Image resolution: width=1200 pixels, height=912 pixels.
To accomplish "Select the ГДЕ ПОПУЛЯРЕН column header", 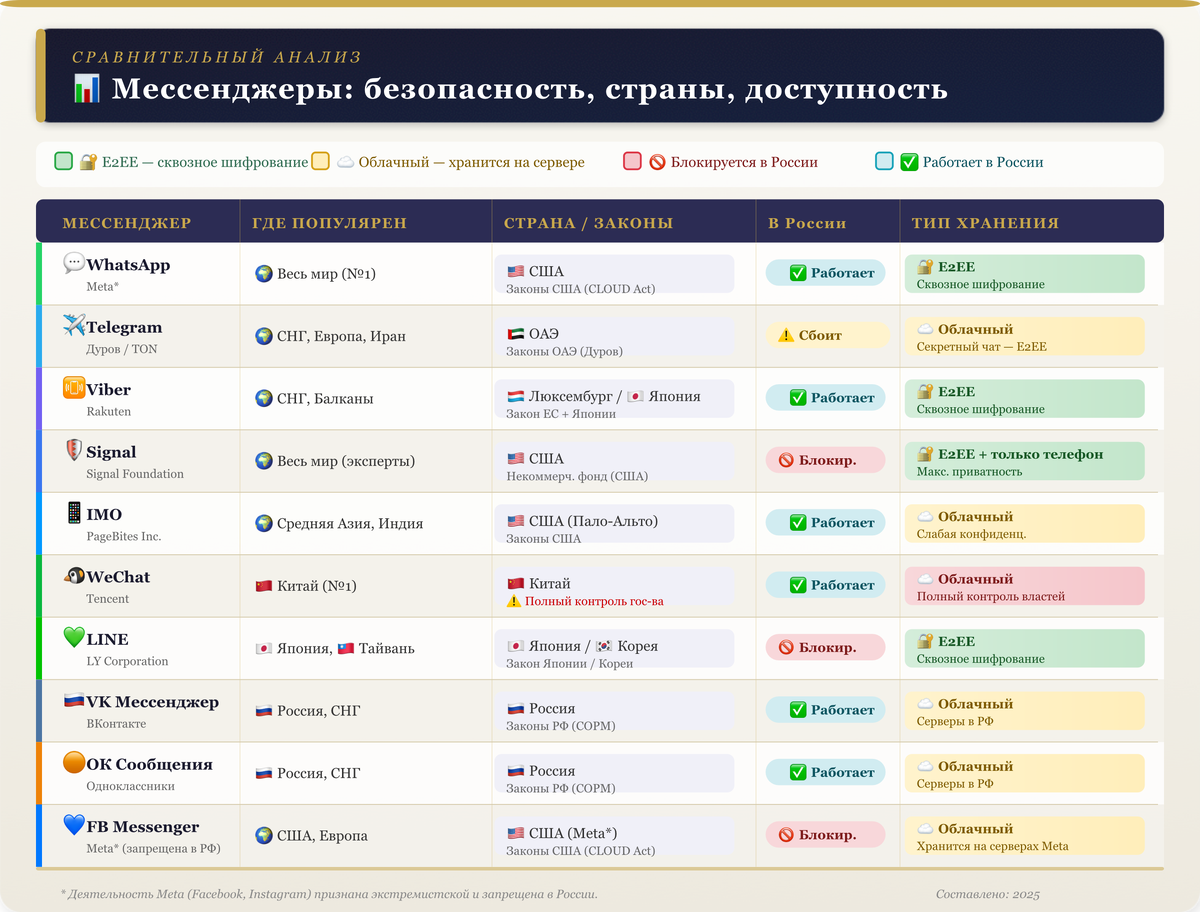I will [x=330, y=223].
